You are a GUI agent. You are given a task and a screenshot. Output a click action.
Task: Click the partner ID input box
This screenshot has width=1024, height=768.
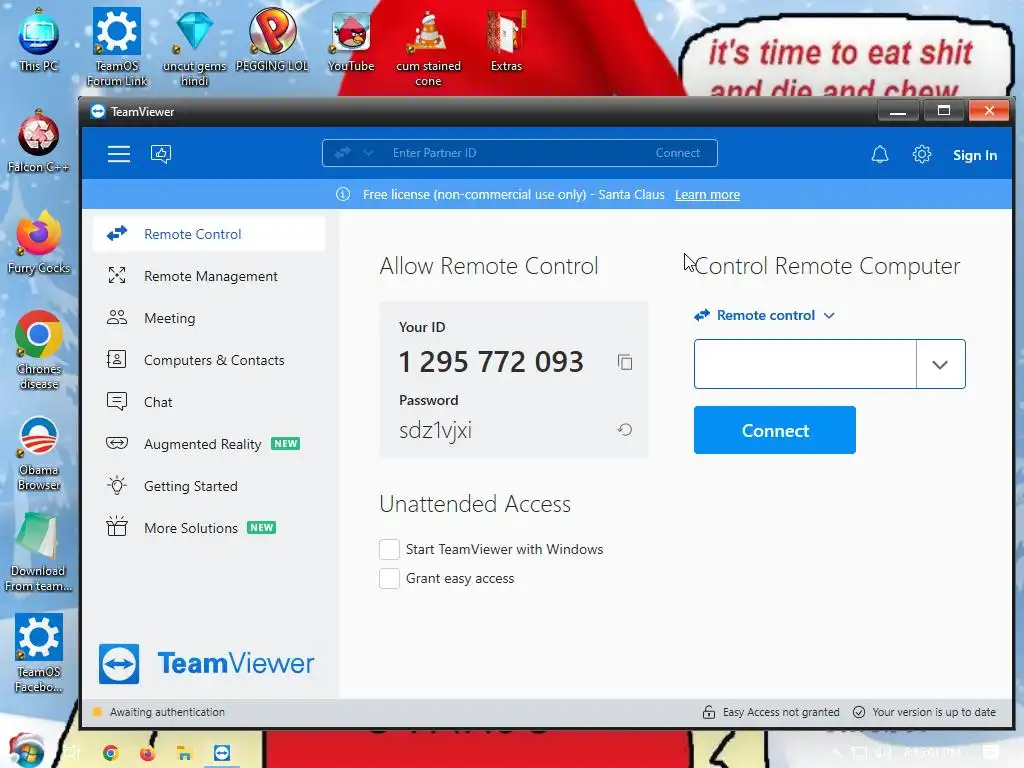(805, 364)
